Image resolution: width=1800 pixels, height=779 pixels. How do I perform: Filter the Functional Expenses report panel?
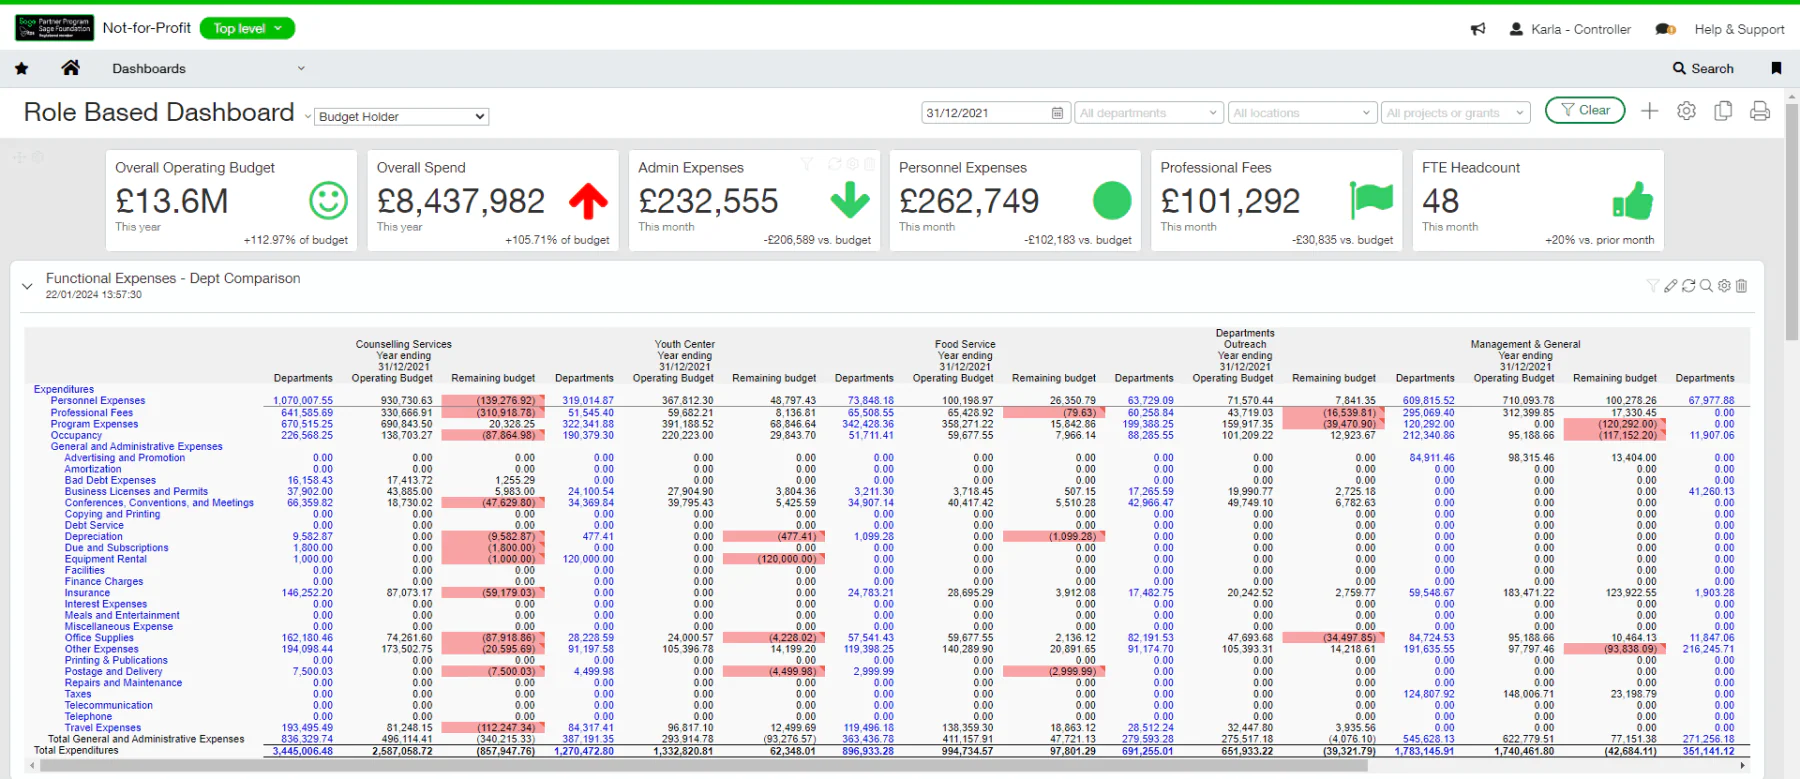1652,286
